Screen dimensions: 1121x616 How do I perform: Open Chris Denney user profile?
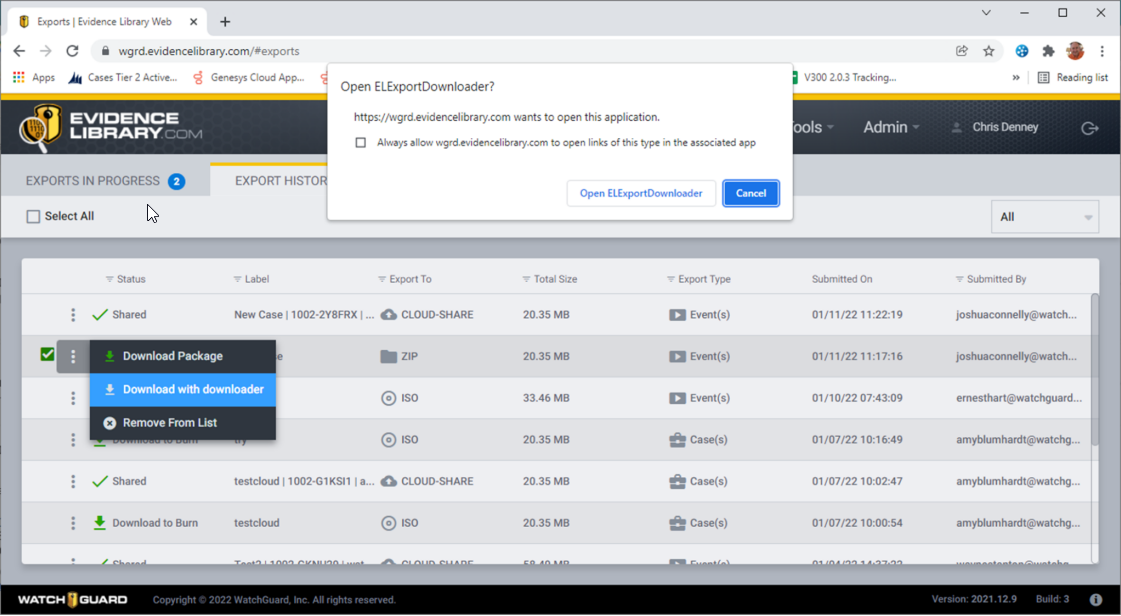point(994,127)
